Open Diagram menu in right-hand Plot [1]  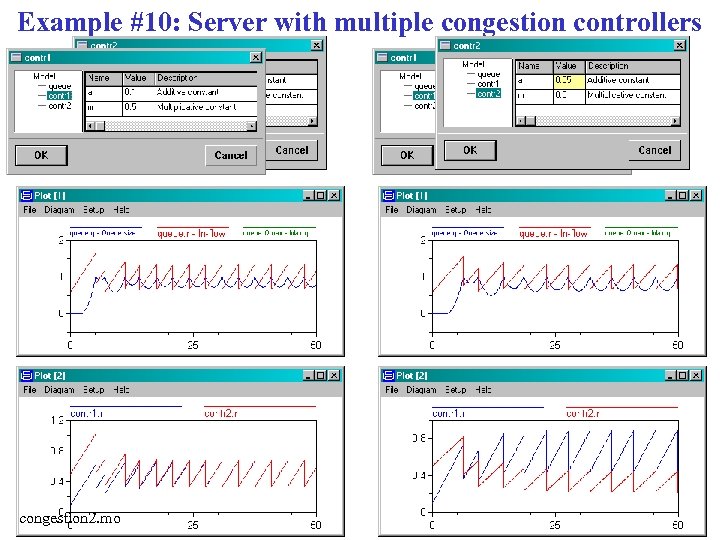point(421,210)
